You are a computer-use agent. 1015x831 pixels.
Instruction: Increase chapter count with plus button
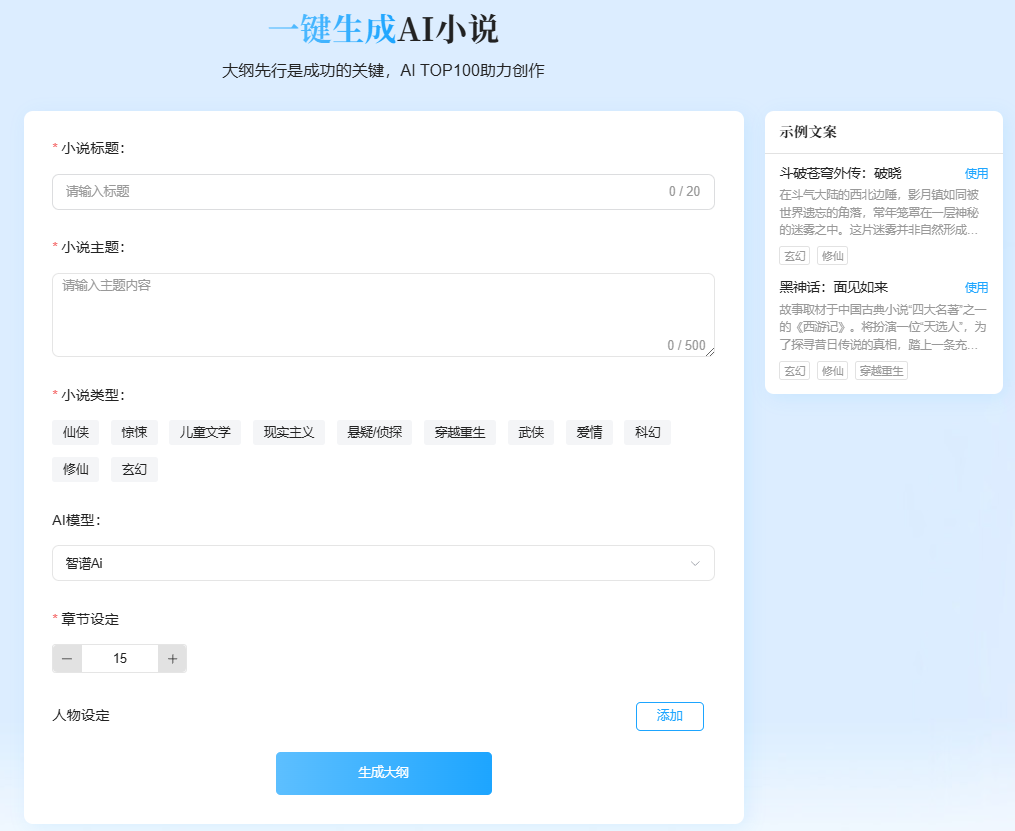click(172, 658)
